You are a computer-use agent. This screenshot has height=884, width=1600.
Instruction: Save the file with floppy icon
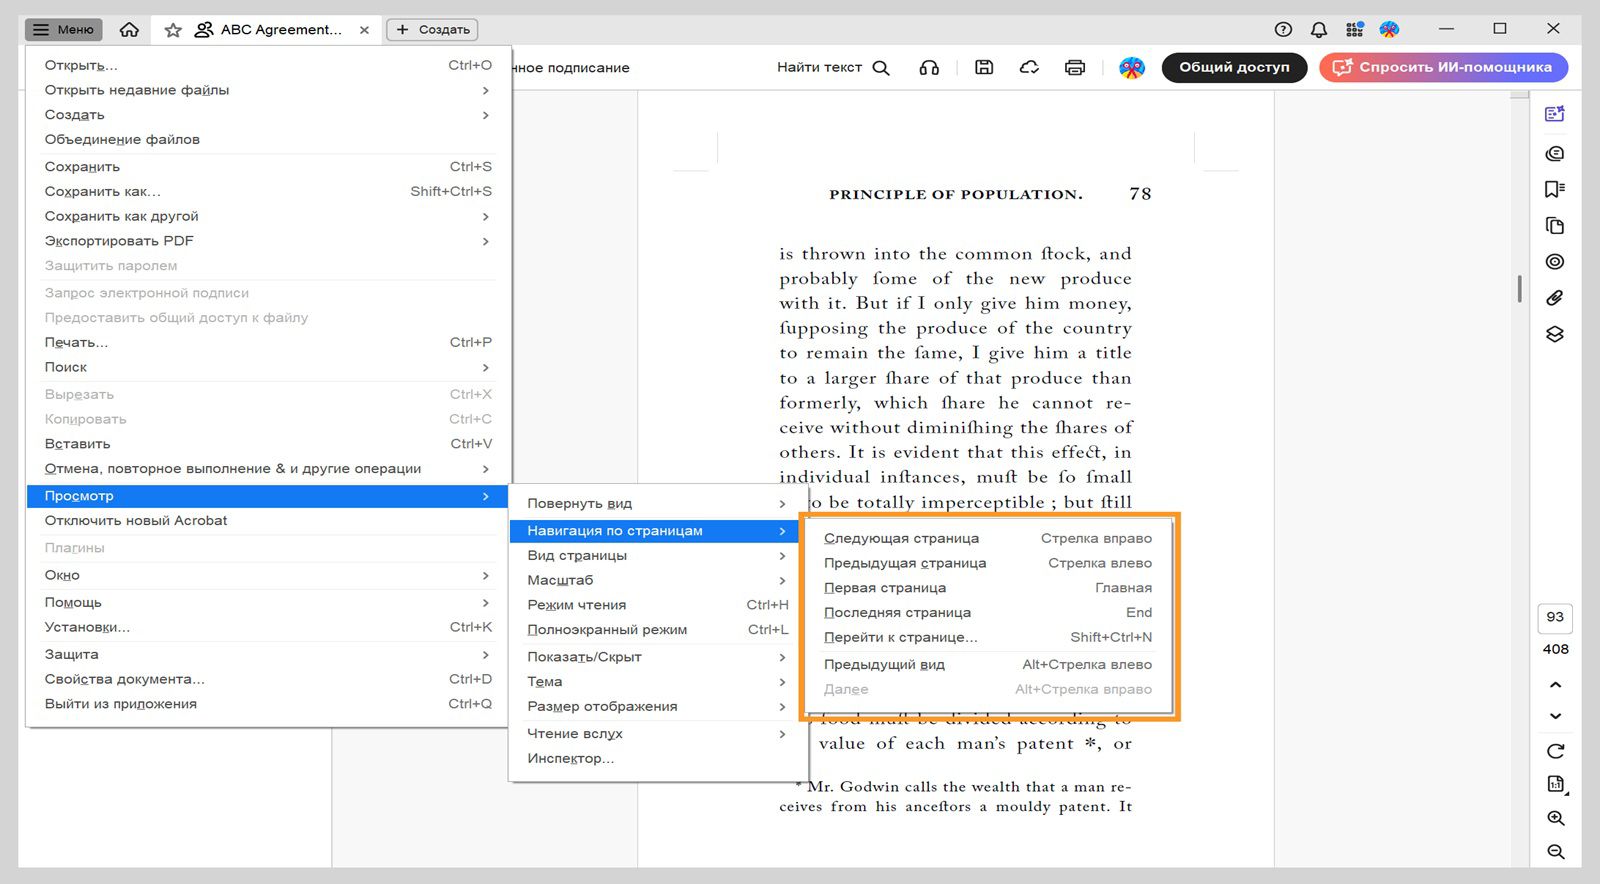984,67
